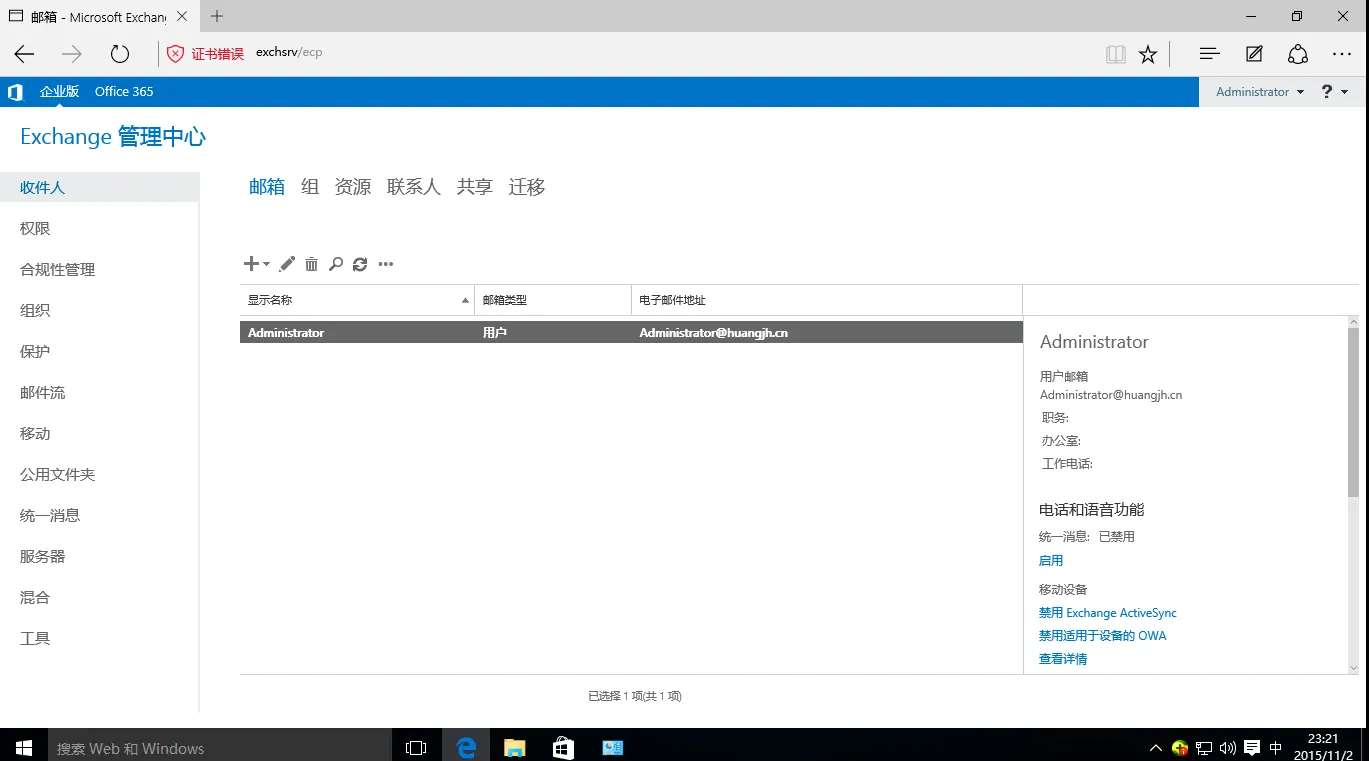Click the volume icon in the system tray
1369x761 pixels.
click(1227, 747)
